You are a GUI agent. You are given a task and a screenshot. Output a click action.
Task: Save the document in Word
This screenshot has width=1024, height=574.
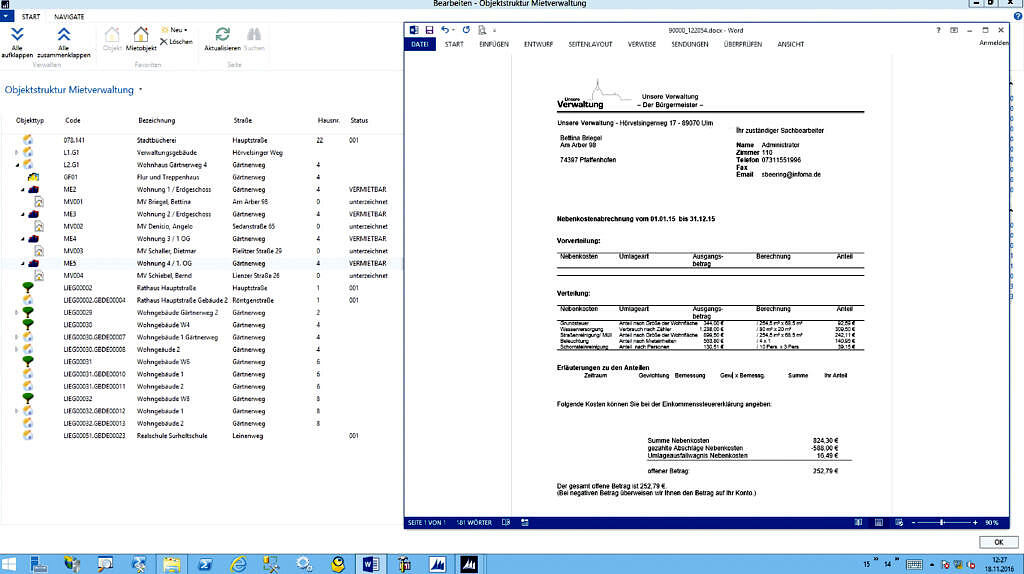coord(430,30)
